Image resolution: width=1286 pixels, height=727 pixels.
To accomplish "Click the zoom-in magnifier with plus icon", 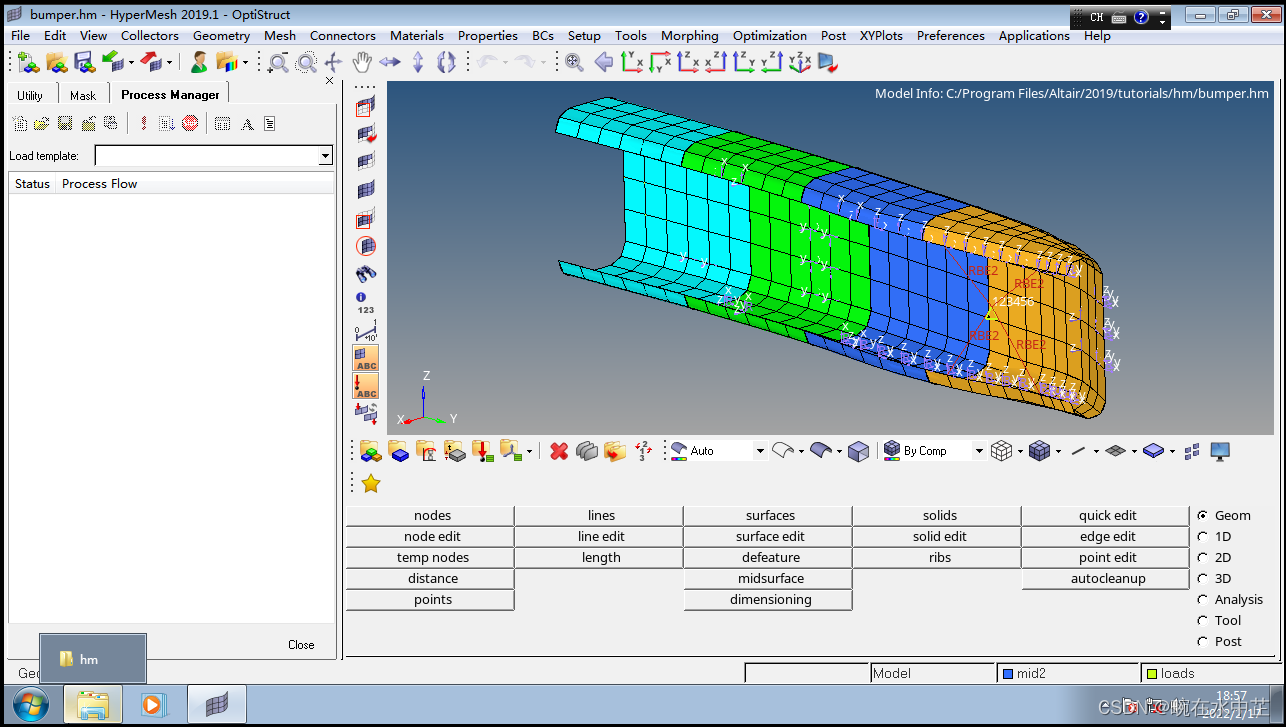I will [574, 62].
